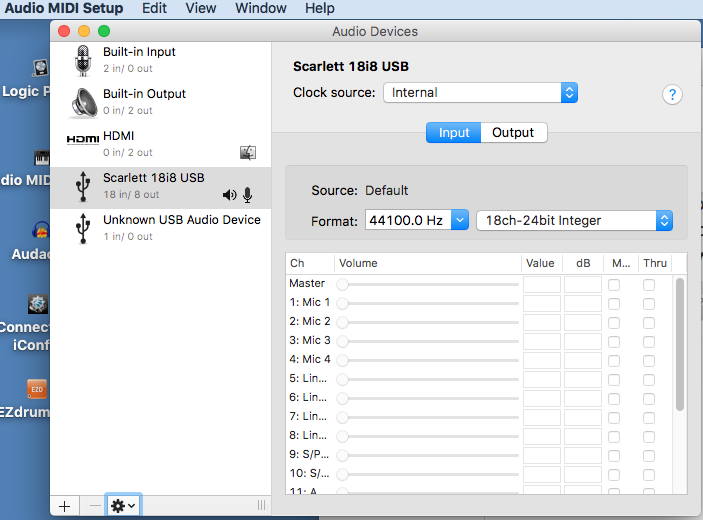Screen dimensions: 703x520
Task: Open the View menu
Action: tap(201, 8)
